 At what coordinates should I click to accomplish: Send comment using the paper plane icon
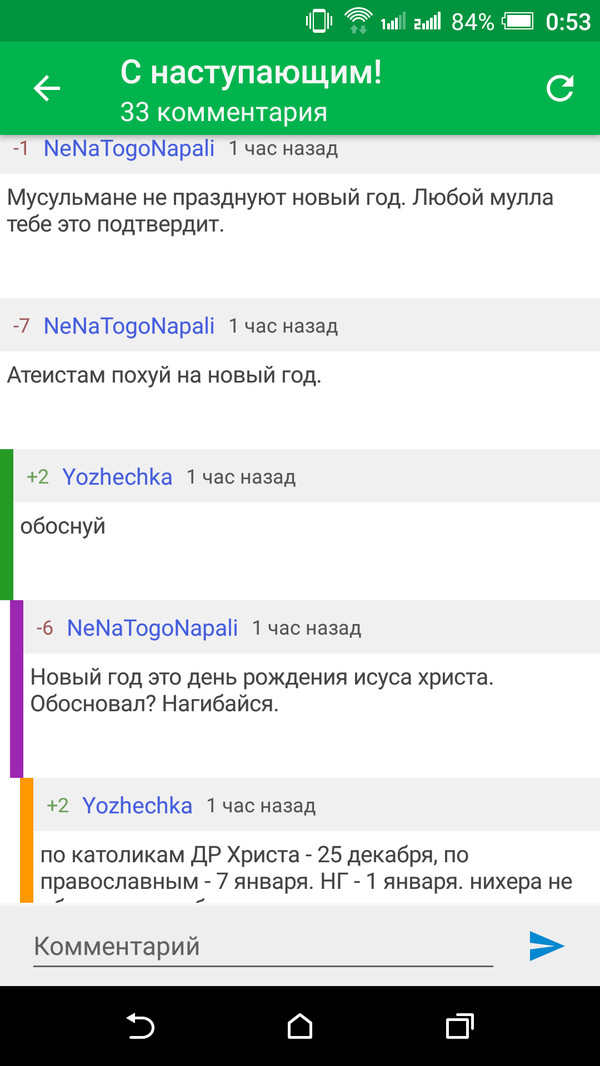[546, 944]
